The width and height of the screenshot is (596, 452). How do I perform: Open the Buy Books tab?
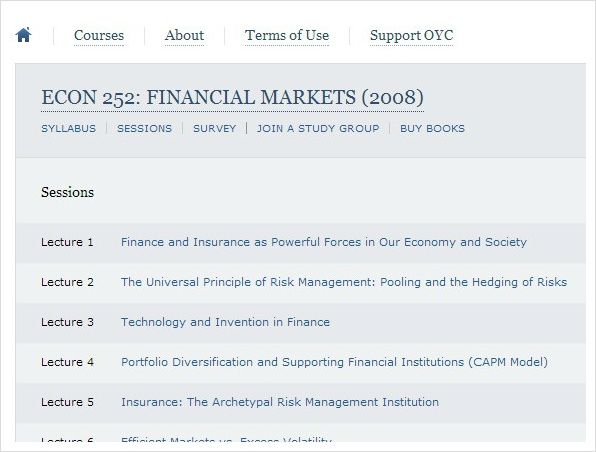pos(432,128)
